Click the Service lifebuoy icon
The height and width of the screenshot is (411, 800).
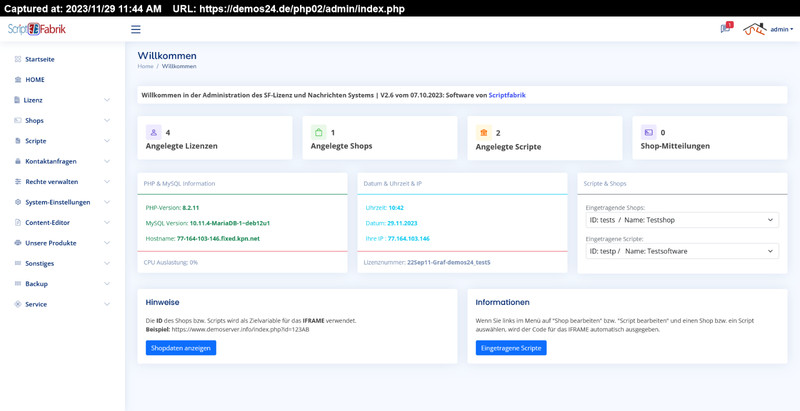18,304
